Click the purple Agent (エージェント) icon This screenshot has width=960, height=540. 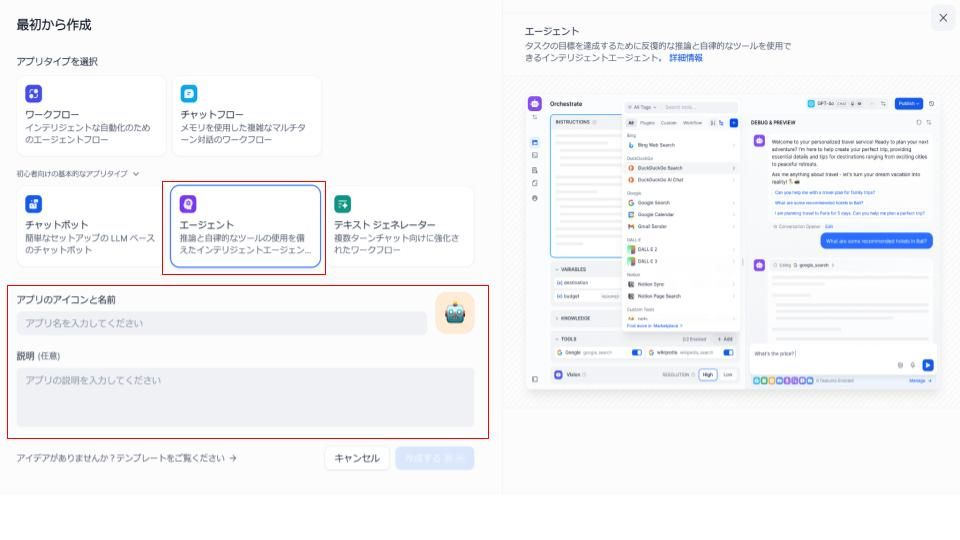(189, 203)
